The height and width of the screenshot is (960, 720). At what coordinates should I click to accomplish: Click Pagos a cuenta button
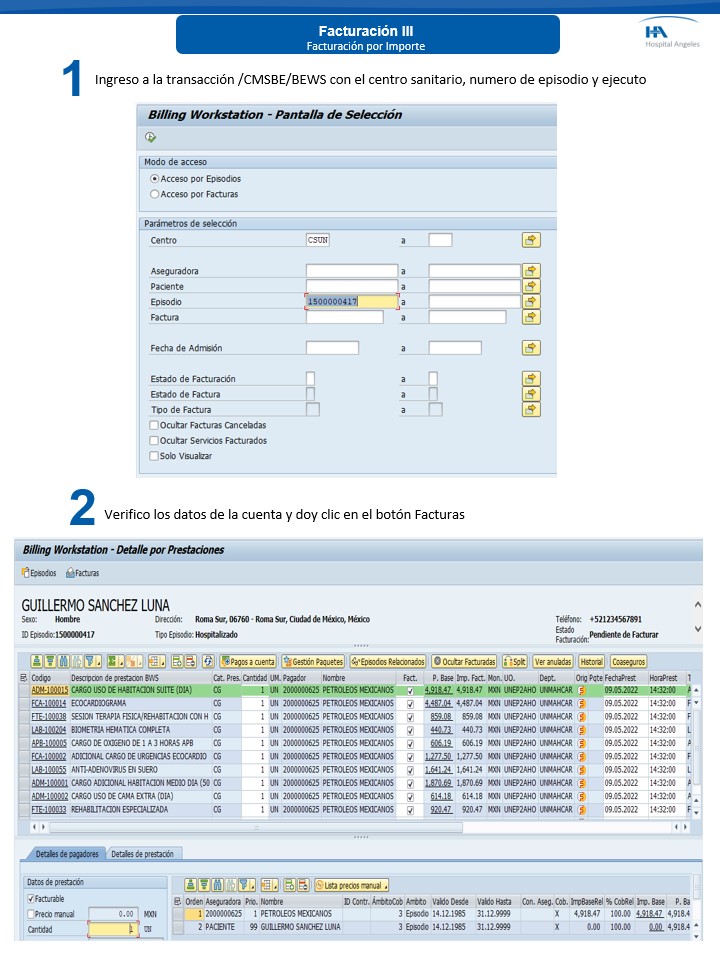tap(248, 662)
